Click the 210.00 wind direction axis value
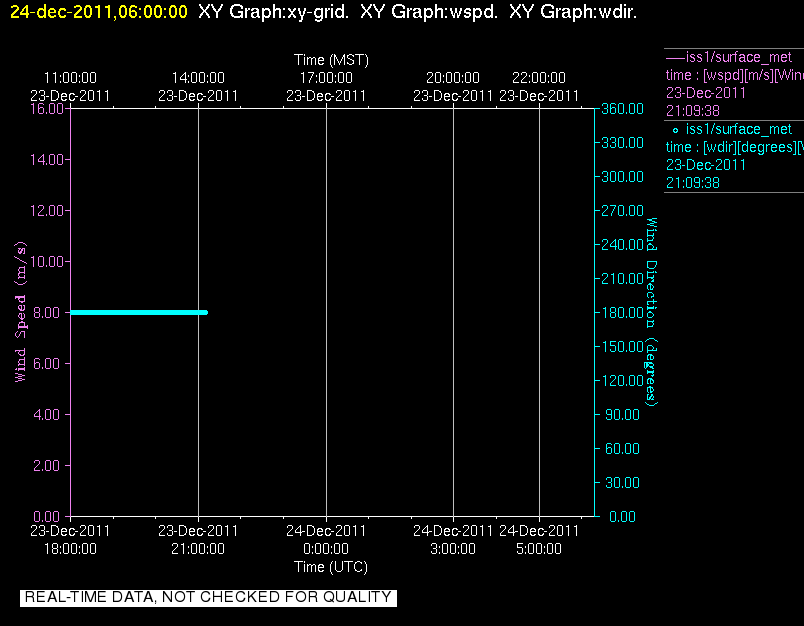804x626 pixels. tap(622, 278)
